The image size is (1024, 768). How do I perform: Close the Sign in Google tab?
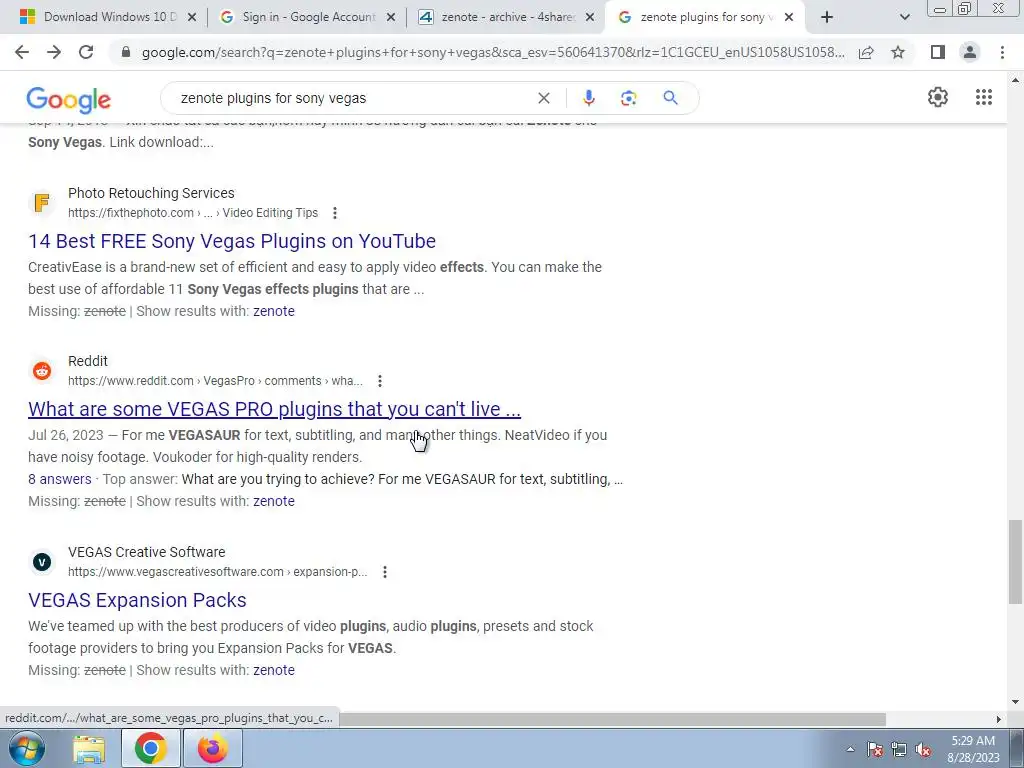pyautogui.click(x=391, y=18)
